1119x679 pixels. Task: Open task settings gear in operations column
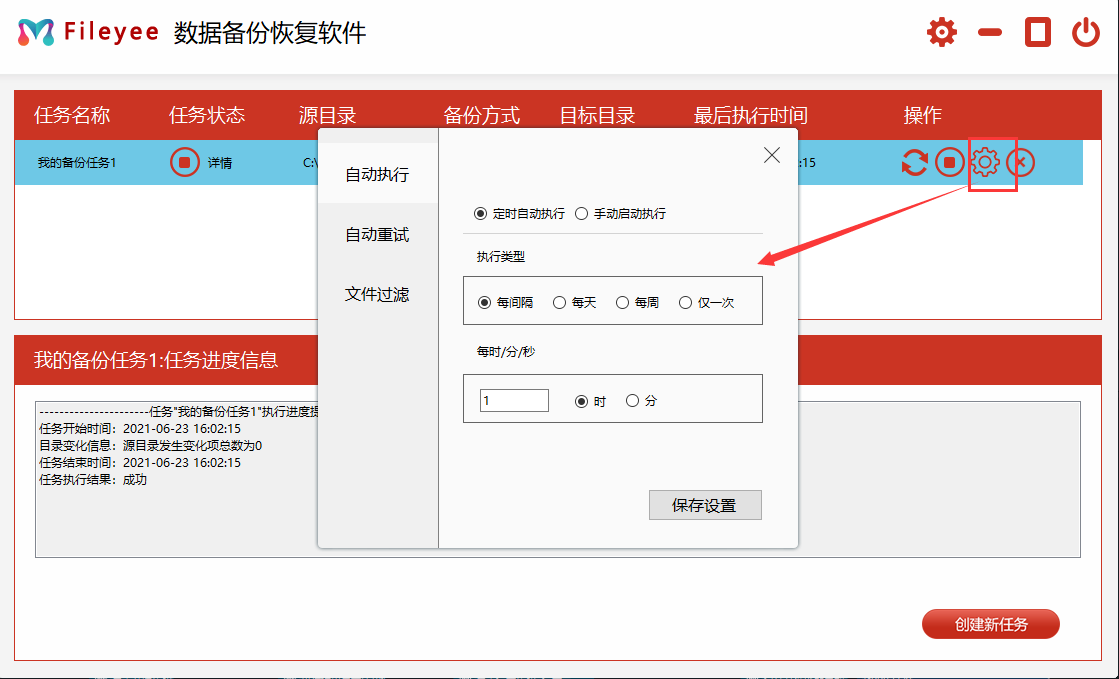click(x=985, y=162)
